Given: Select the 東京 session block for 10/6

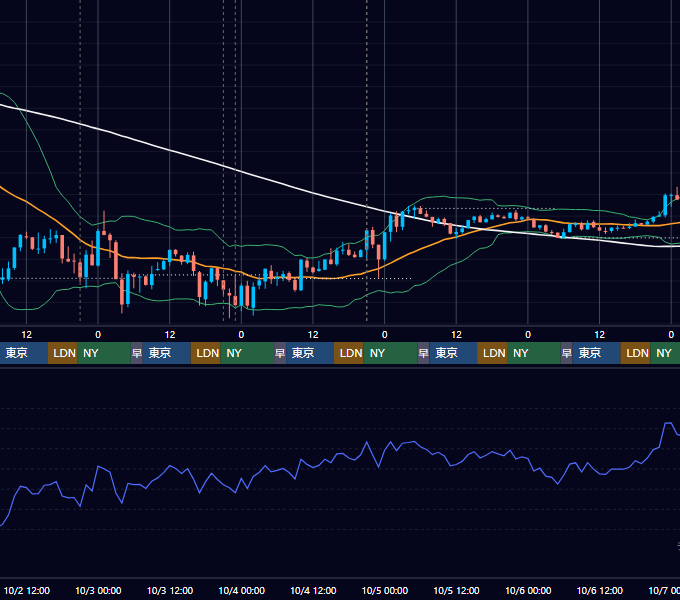Looking at the screenshot, I should coord(596,353).
